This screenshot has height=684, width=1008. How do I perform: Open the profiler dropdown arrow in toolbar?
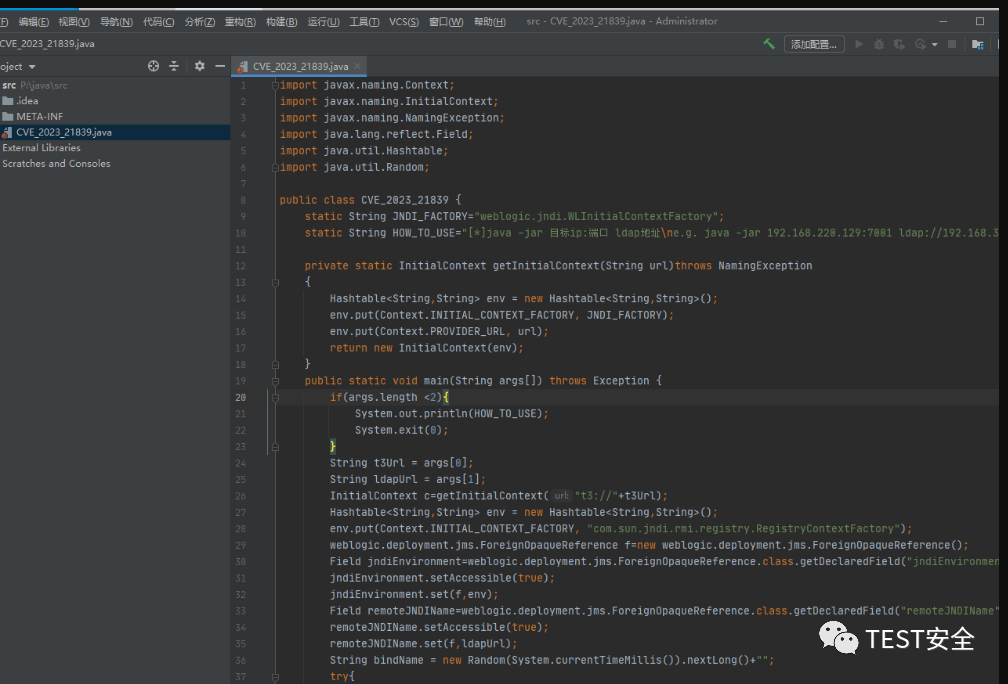coord(934,44)
